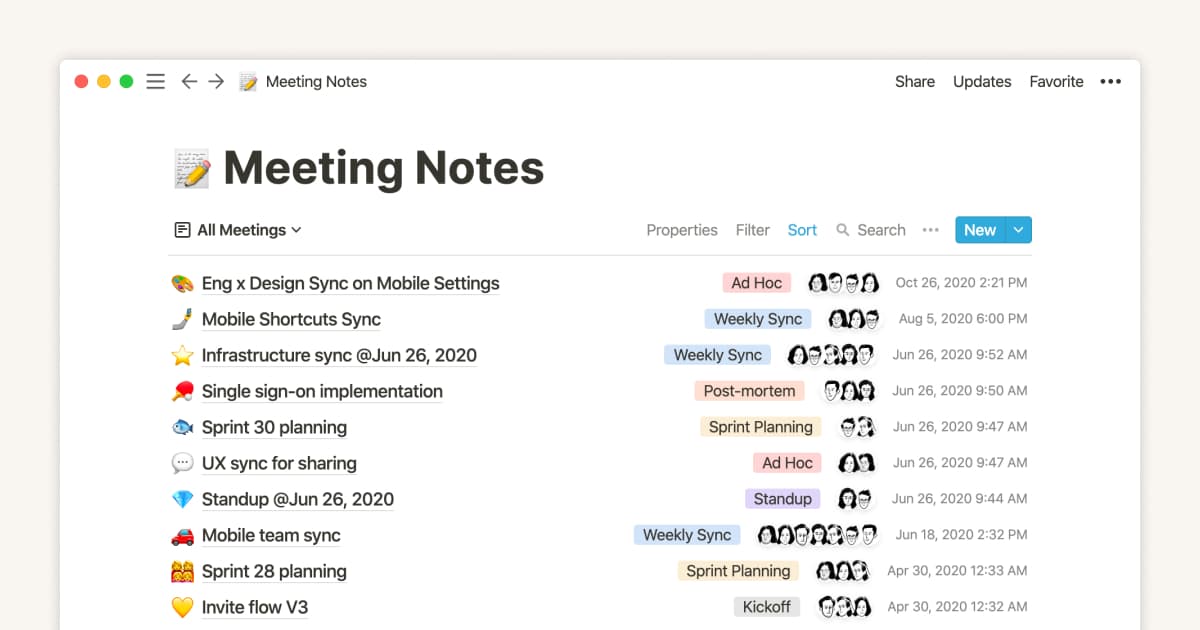
Task: Open the toolbar ellipsis options menu
Action: click(930, 230)
